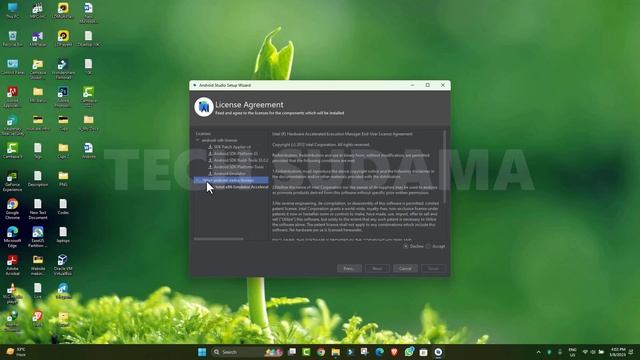Click the Finish button in wizard
This screenshot has height=360, width=640.
(x=433, y=269)
